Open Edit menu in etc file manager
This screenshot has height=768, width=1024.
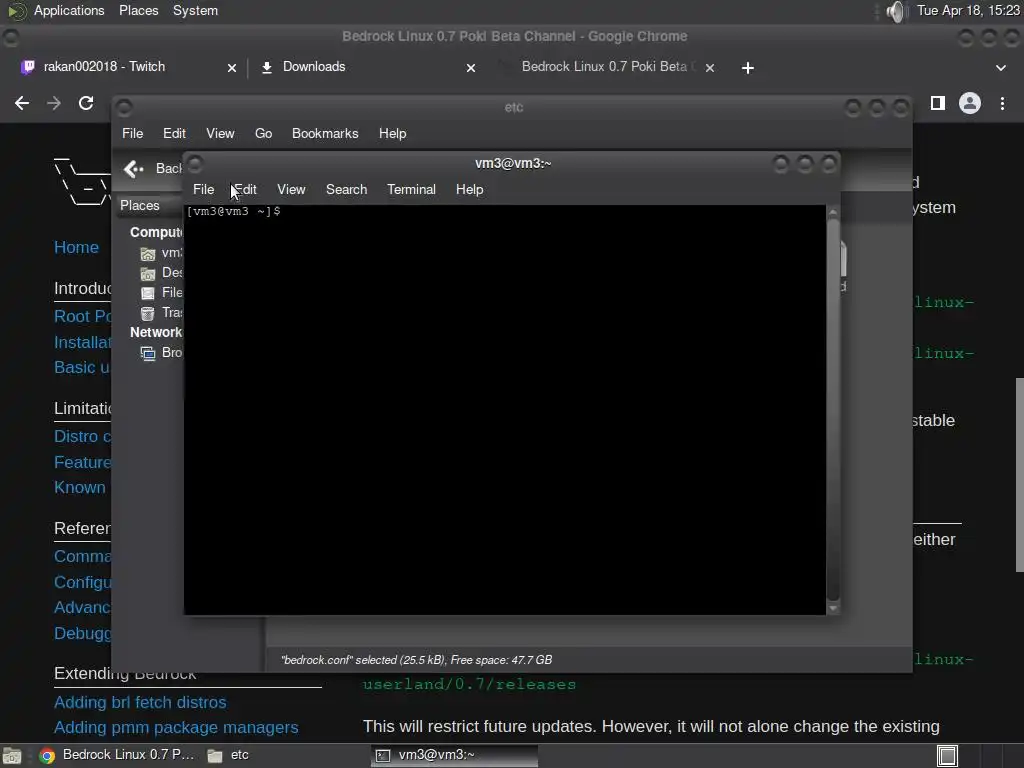coord(174,133)
